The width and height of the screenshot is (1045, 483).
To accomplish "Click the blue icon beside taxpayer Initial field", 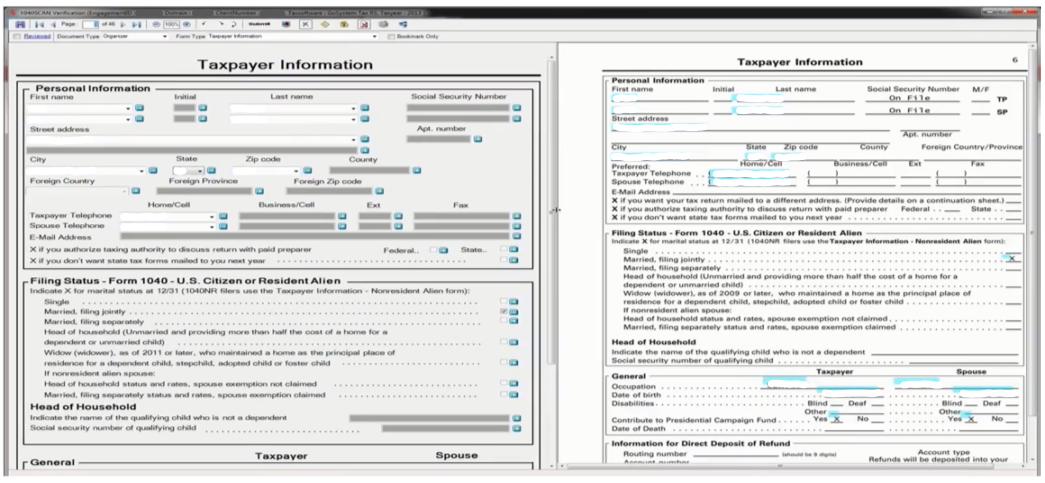I will [x=203, y=108].
